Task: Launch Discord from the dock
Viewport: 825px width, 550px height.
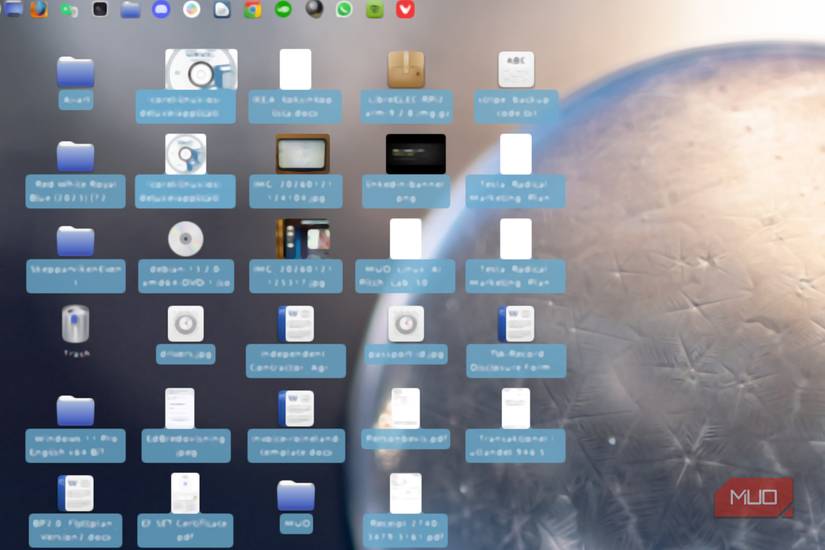Action: [161, 9]
